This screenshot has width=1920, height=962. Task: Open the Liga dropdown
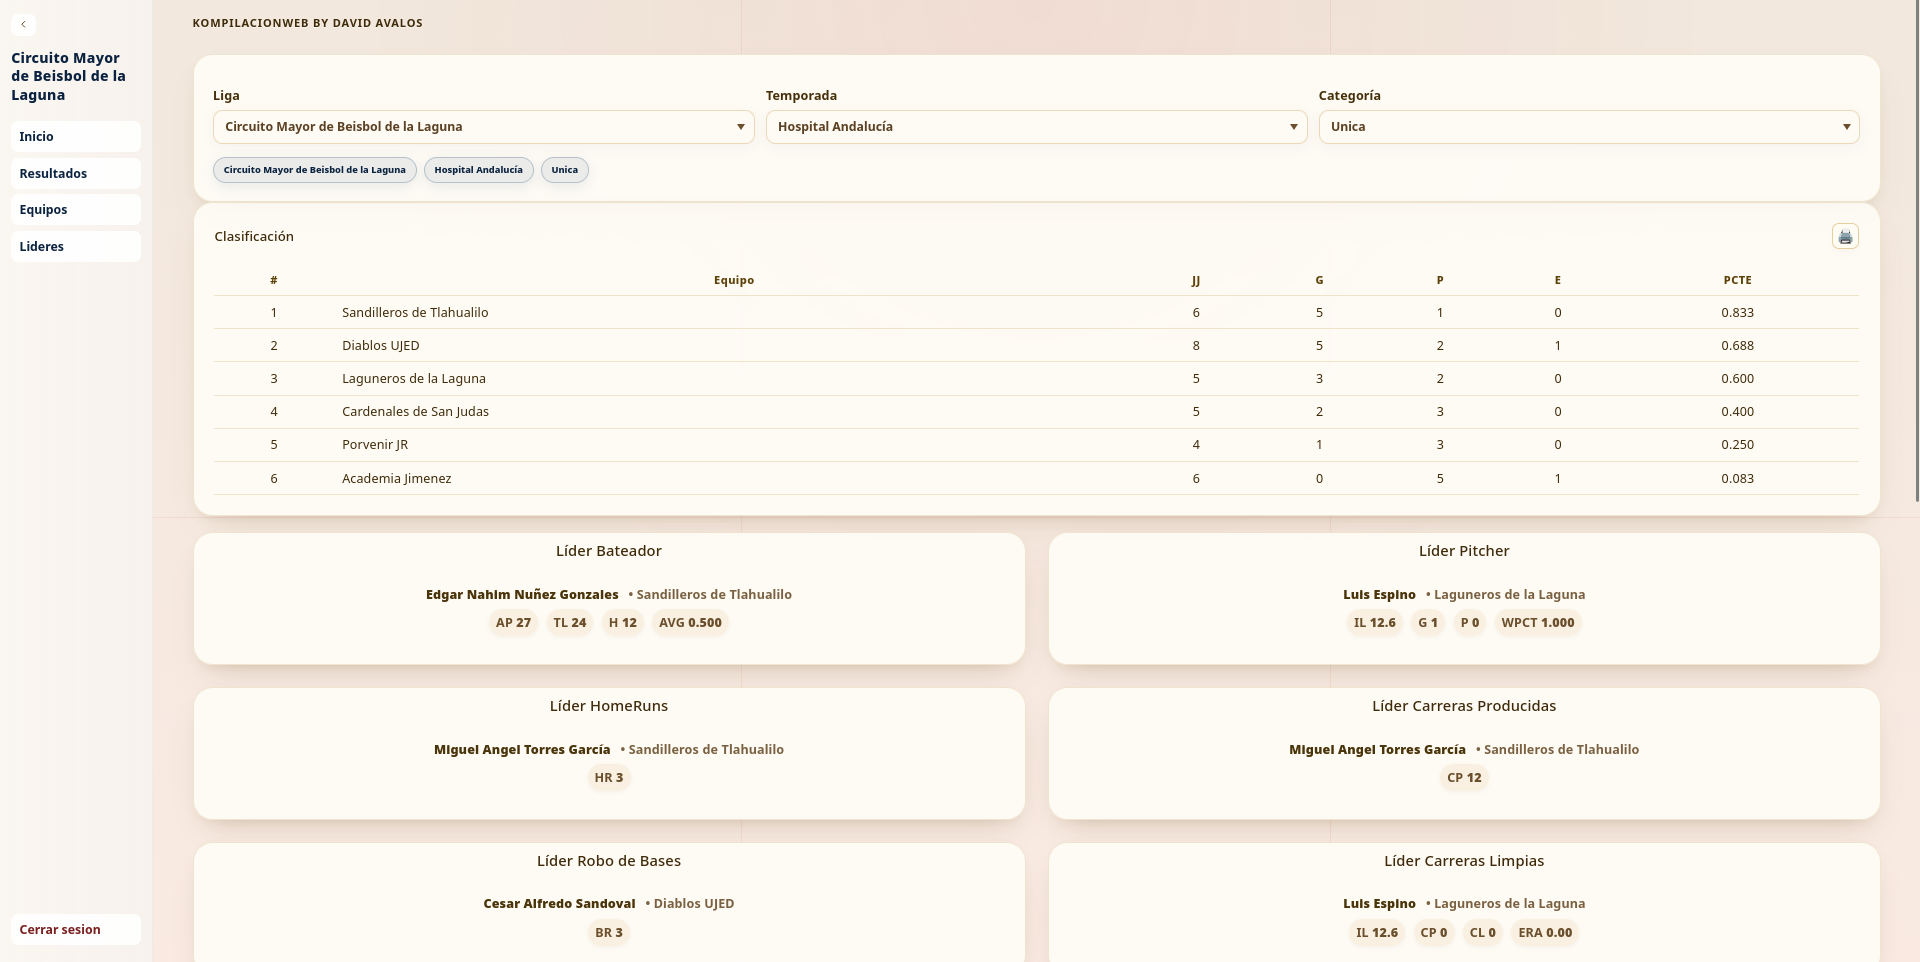[483, 127]
